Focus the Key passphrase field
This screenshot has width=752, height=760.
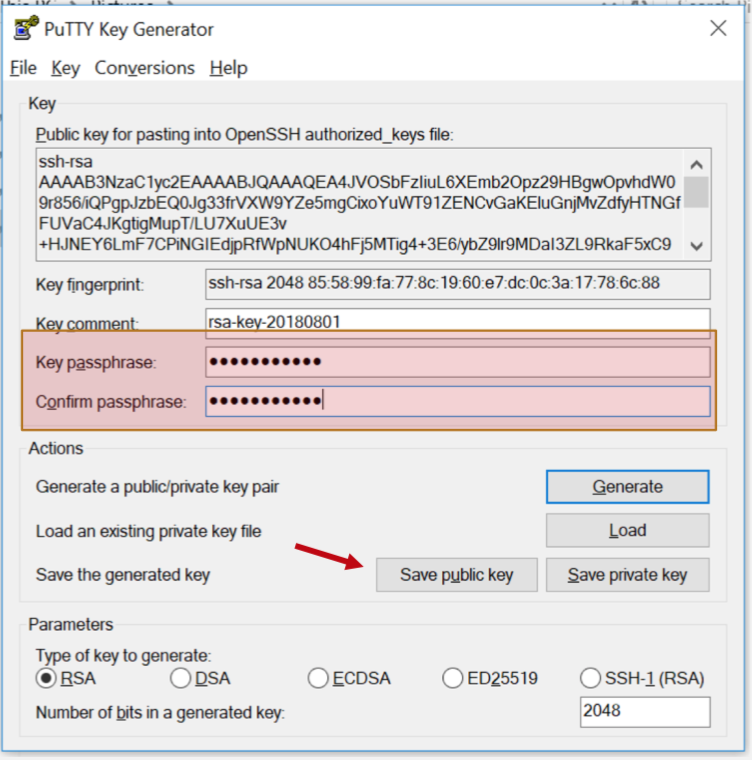[457, 362]
